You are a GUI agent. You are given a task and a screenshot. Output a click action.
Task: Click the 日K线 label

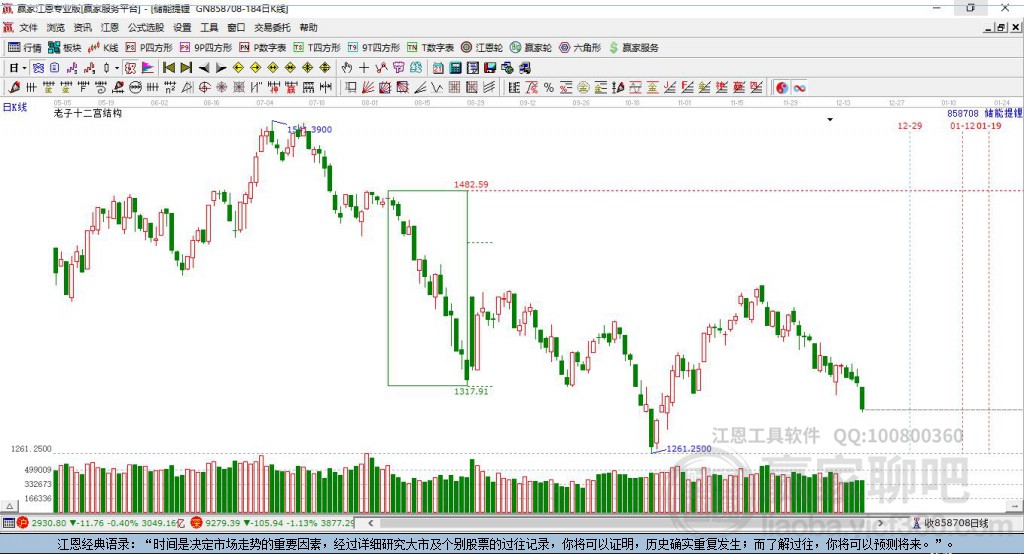(x=15, y=107)
